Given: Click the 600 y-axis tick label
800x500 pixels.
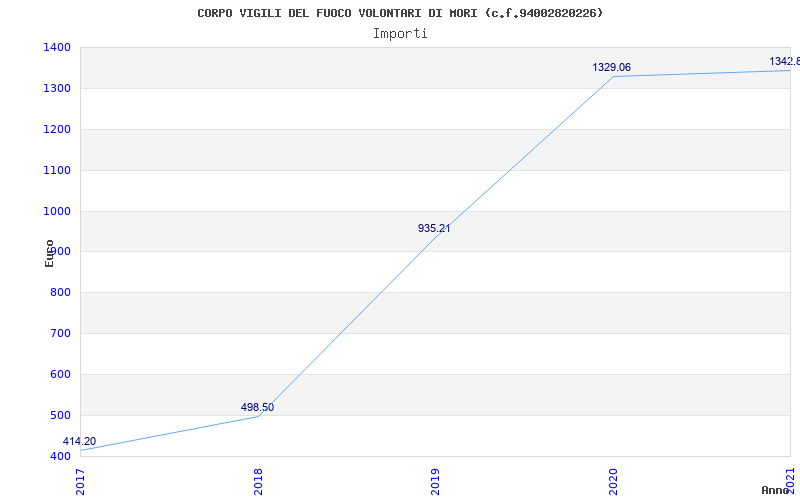Looking at the screenshot, I should pos(60,374).
